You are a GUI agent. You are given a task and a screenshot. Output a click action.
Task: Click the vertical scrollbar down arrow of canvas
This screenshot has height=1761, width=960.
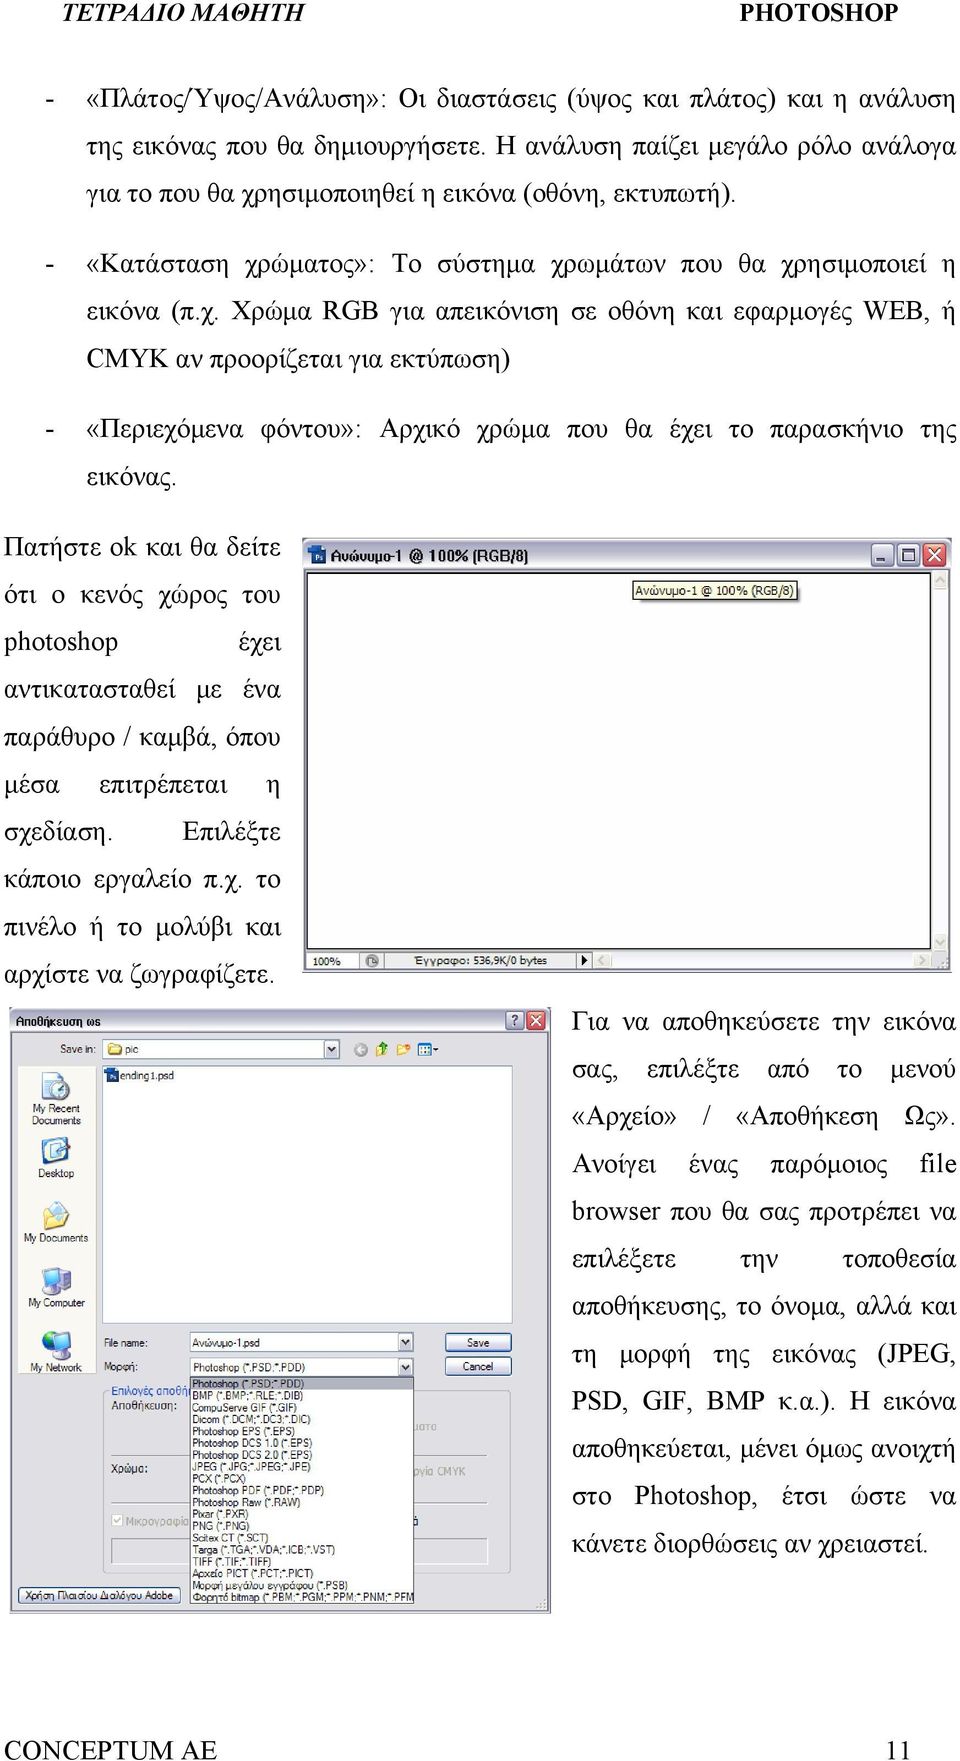[940, 942]
